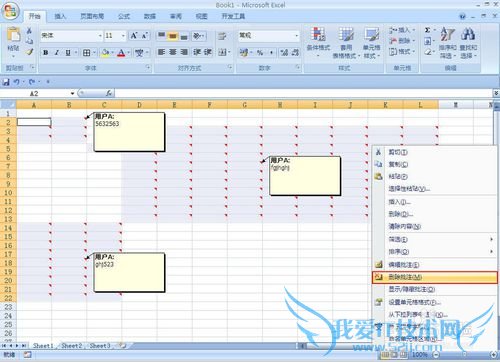
Task: Click the zoom out minus button
Action: pos(436,355)
